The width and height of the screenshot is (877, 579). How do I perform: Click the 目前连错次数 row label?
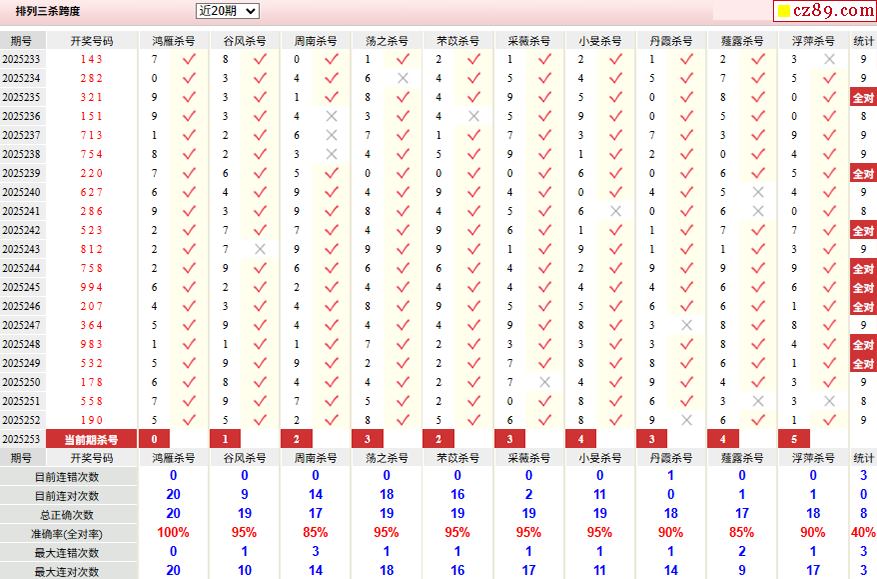pyautogui.click(x=67, y=477)
